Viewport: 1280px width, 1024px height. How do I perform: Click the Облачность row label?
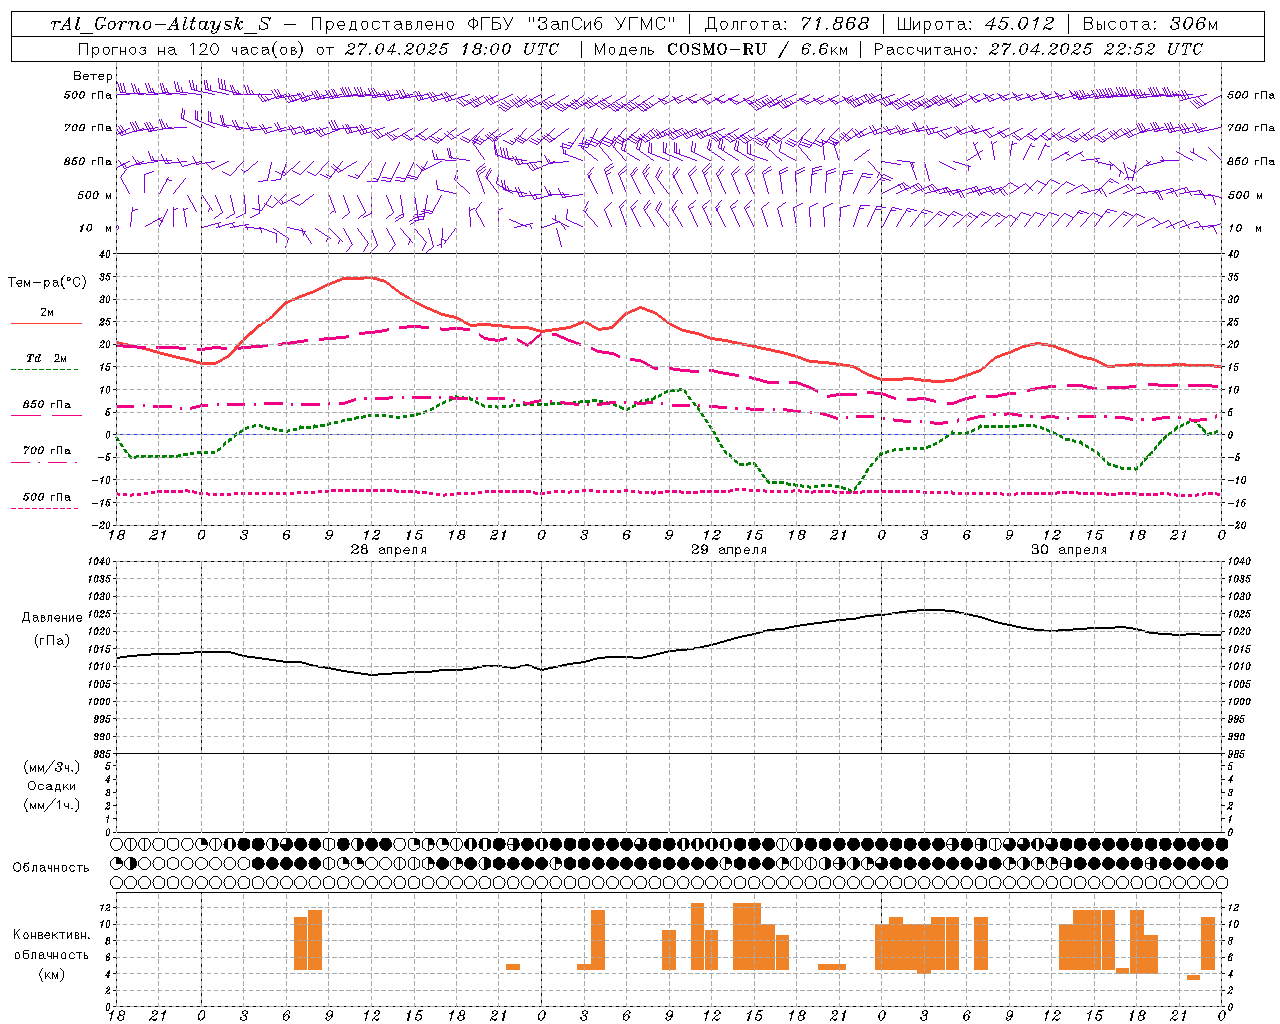(51, 868)
